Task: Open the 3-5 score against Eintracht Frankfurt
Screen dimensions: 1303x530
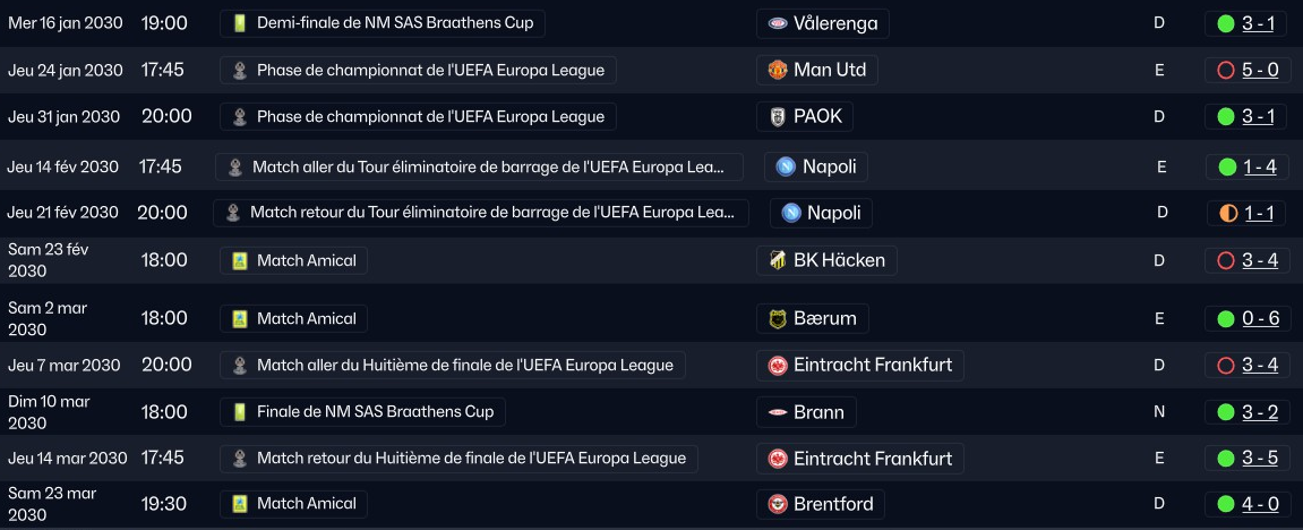Action: pos(1260,458)
